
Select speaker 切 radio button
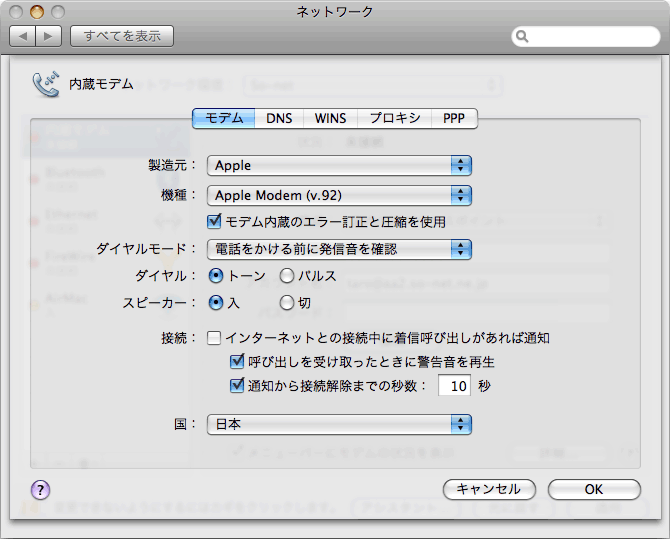pos(287,303)
